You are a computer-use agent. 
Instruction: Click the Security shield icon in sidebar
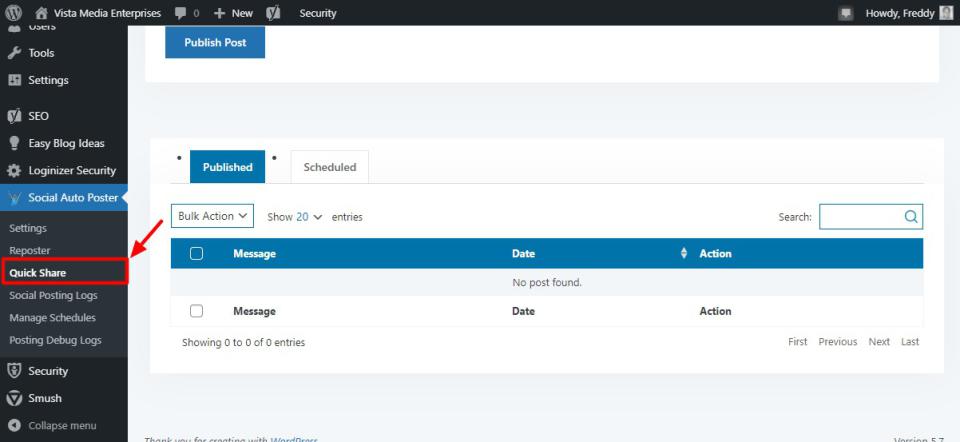(x=15, y=371)
